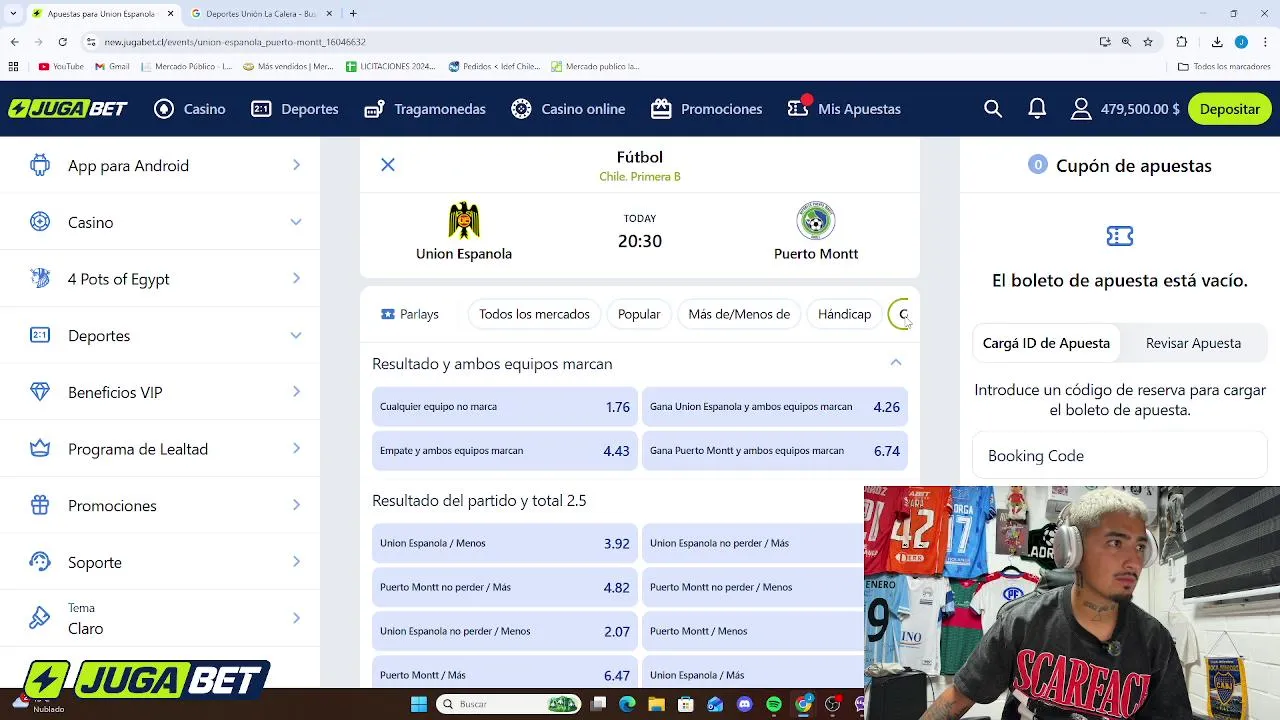Click the browser reload button
This screenshot has height=720, width=1280.
62,42
